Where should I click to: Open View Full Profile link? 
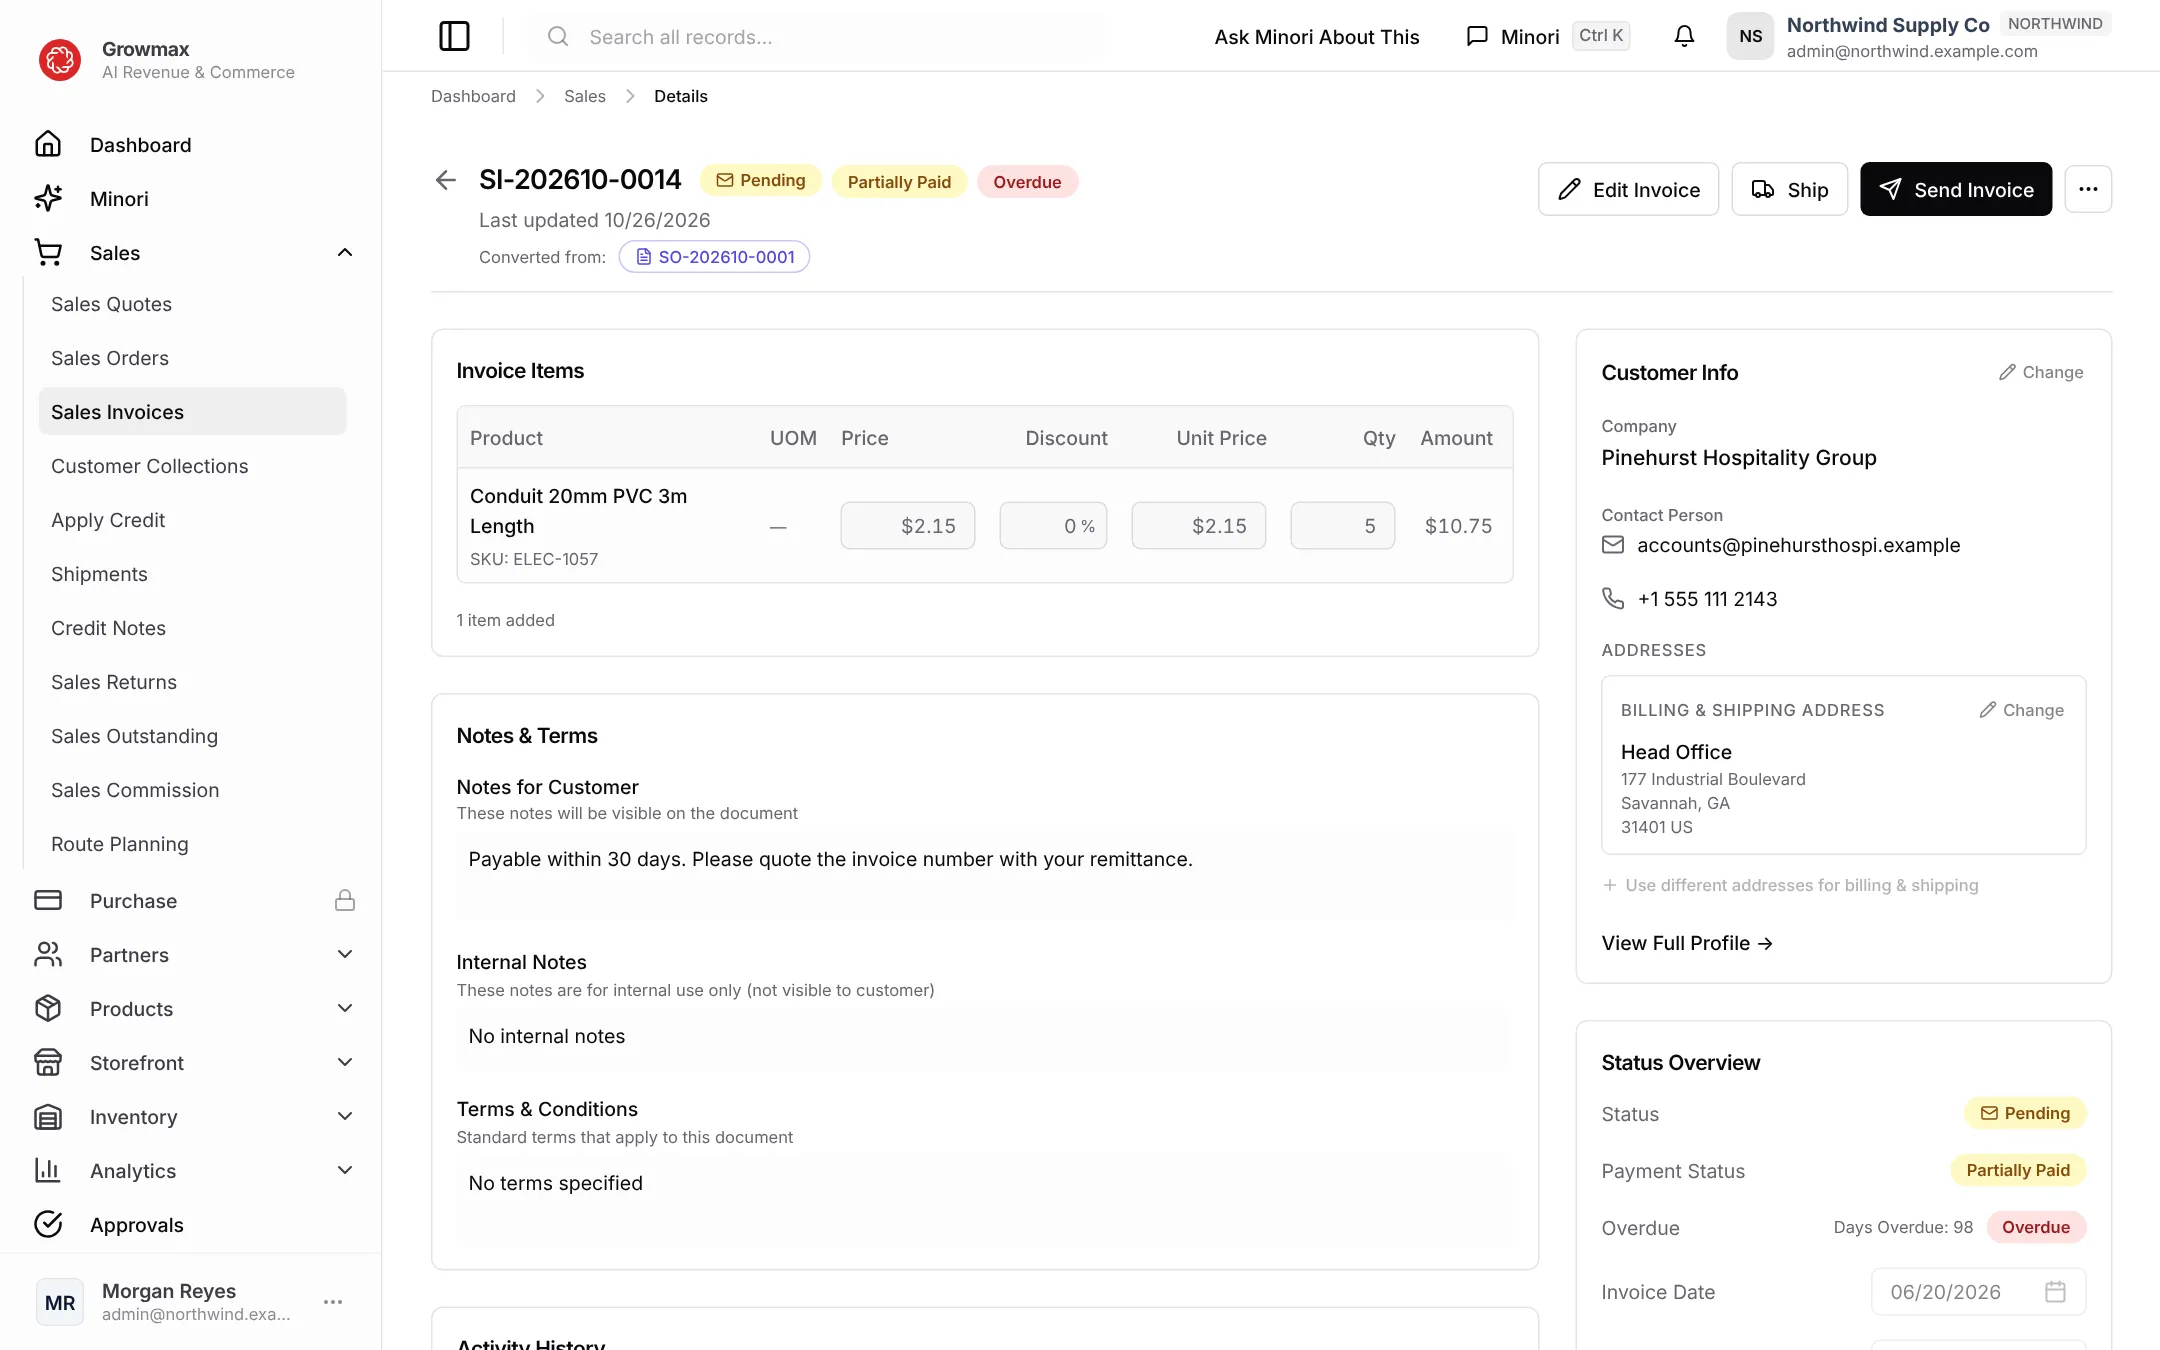click(x=1687, y=943)
